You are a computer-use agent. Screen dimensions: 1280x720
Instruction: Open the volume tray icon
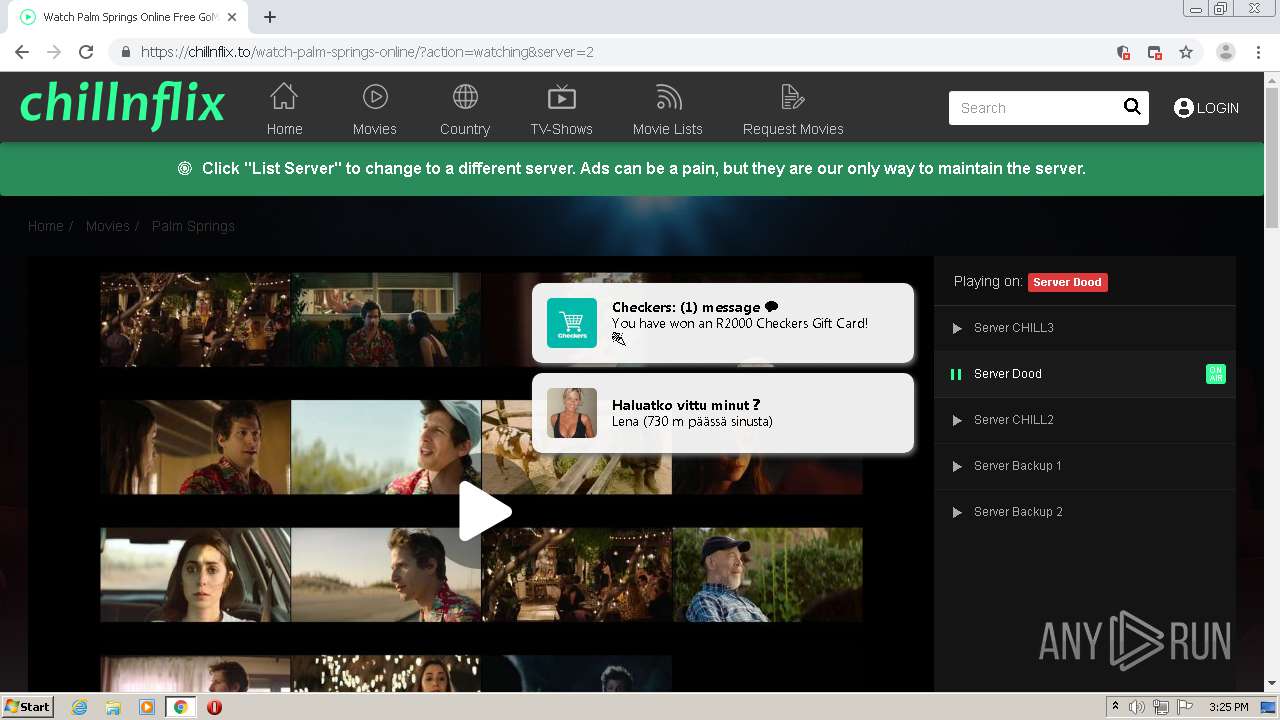[x=1137, y=707]
